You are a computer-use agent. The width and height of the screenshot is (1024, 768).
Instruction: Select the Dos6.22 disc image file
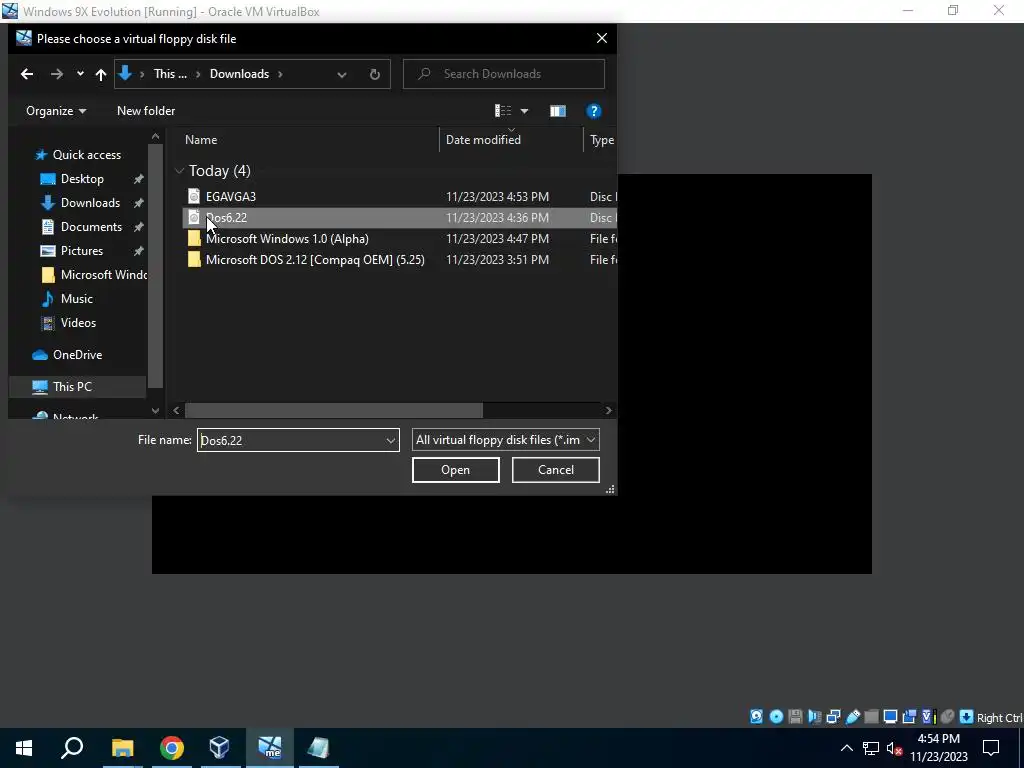click(x=226, y=217)
